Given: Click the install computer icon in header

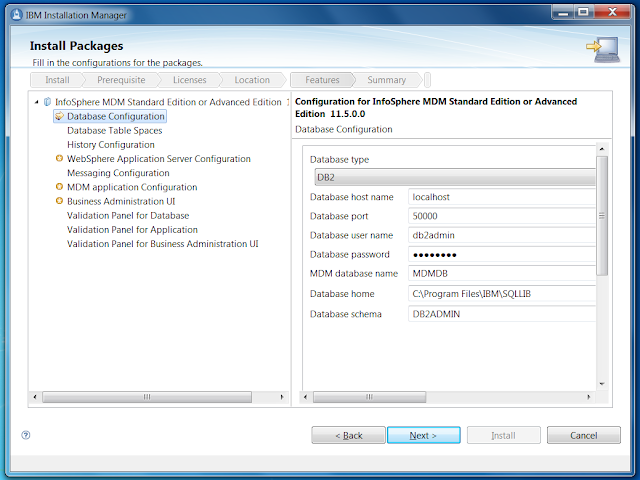Looking at the screenshot, I should click(604, 49).
